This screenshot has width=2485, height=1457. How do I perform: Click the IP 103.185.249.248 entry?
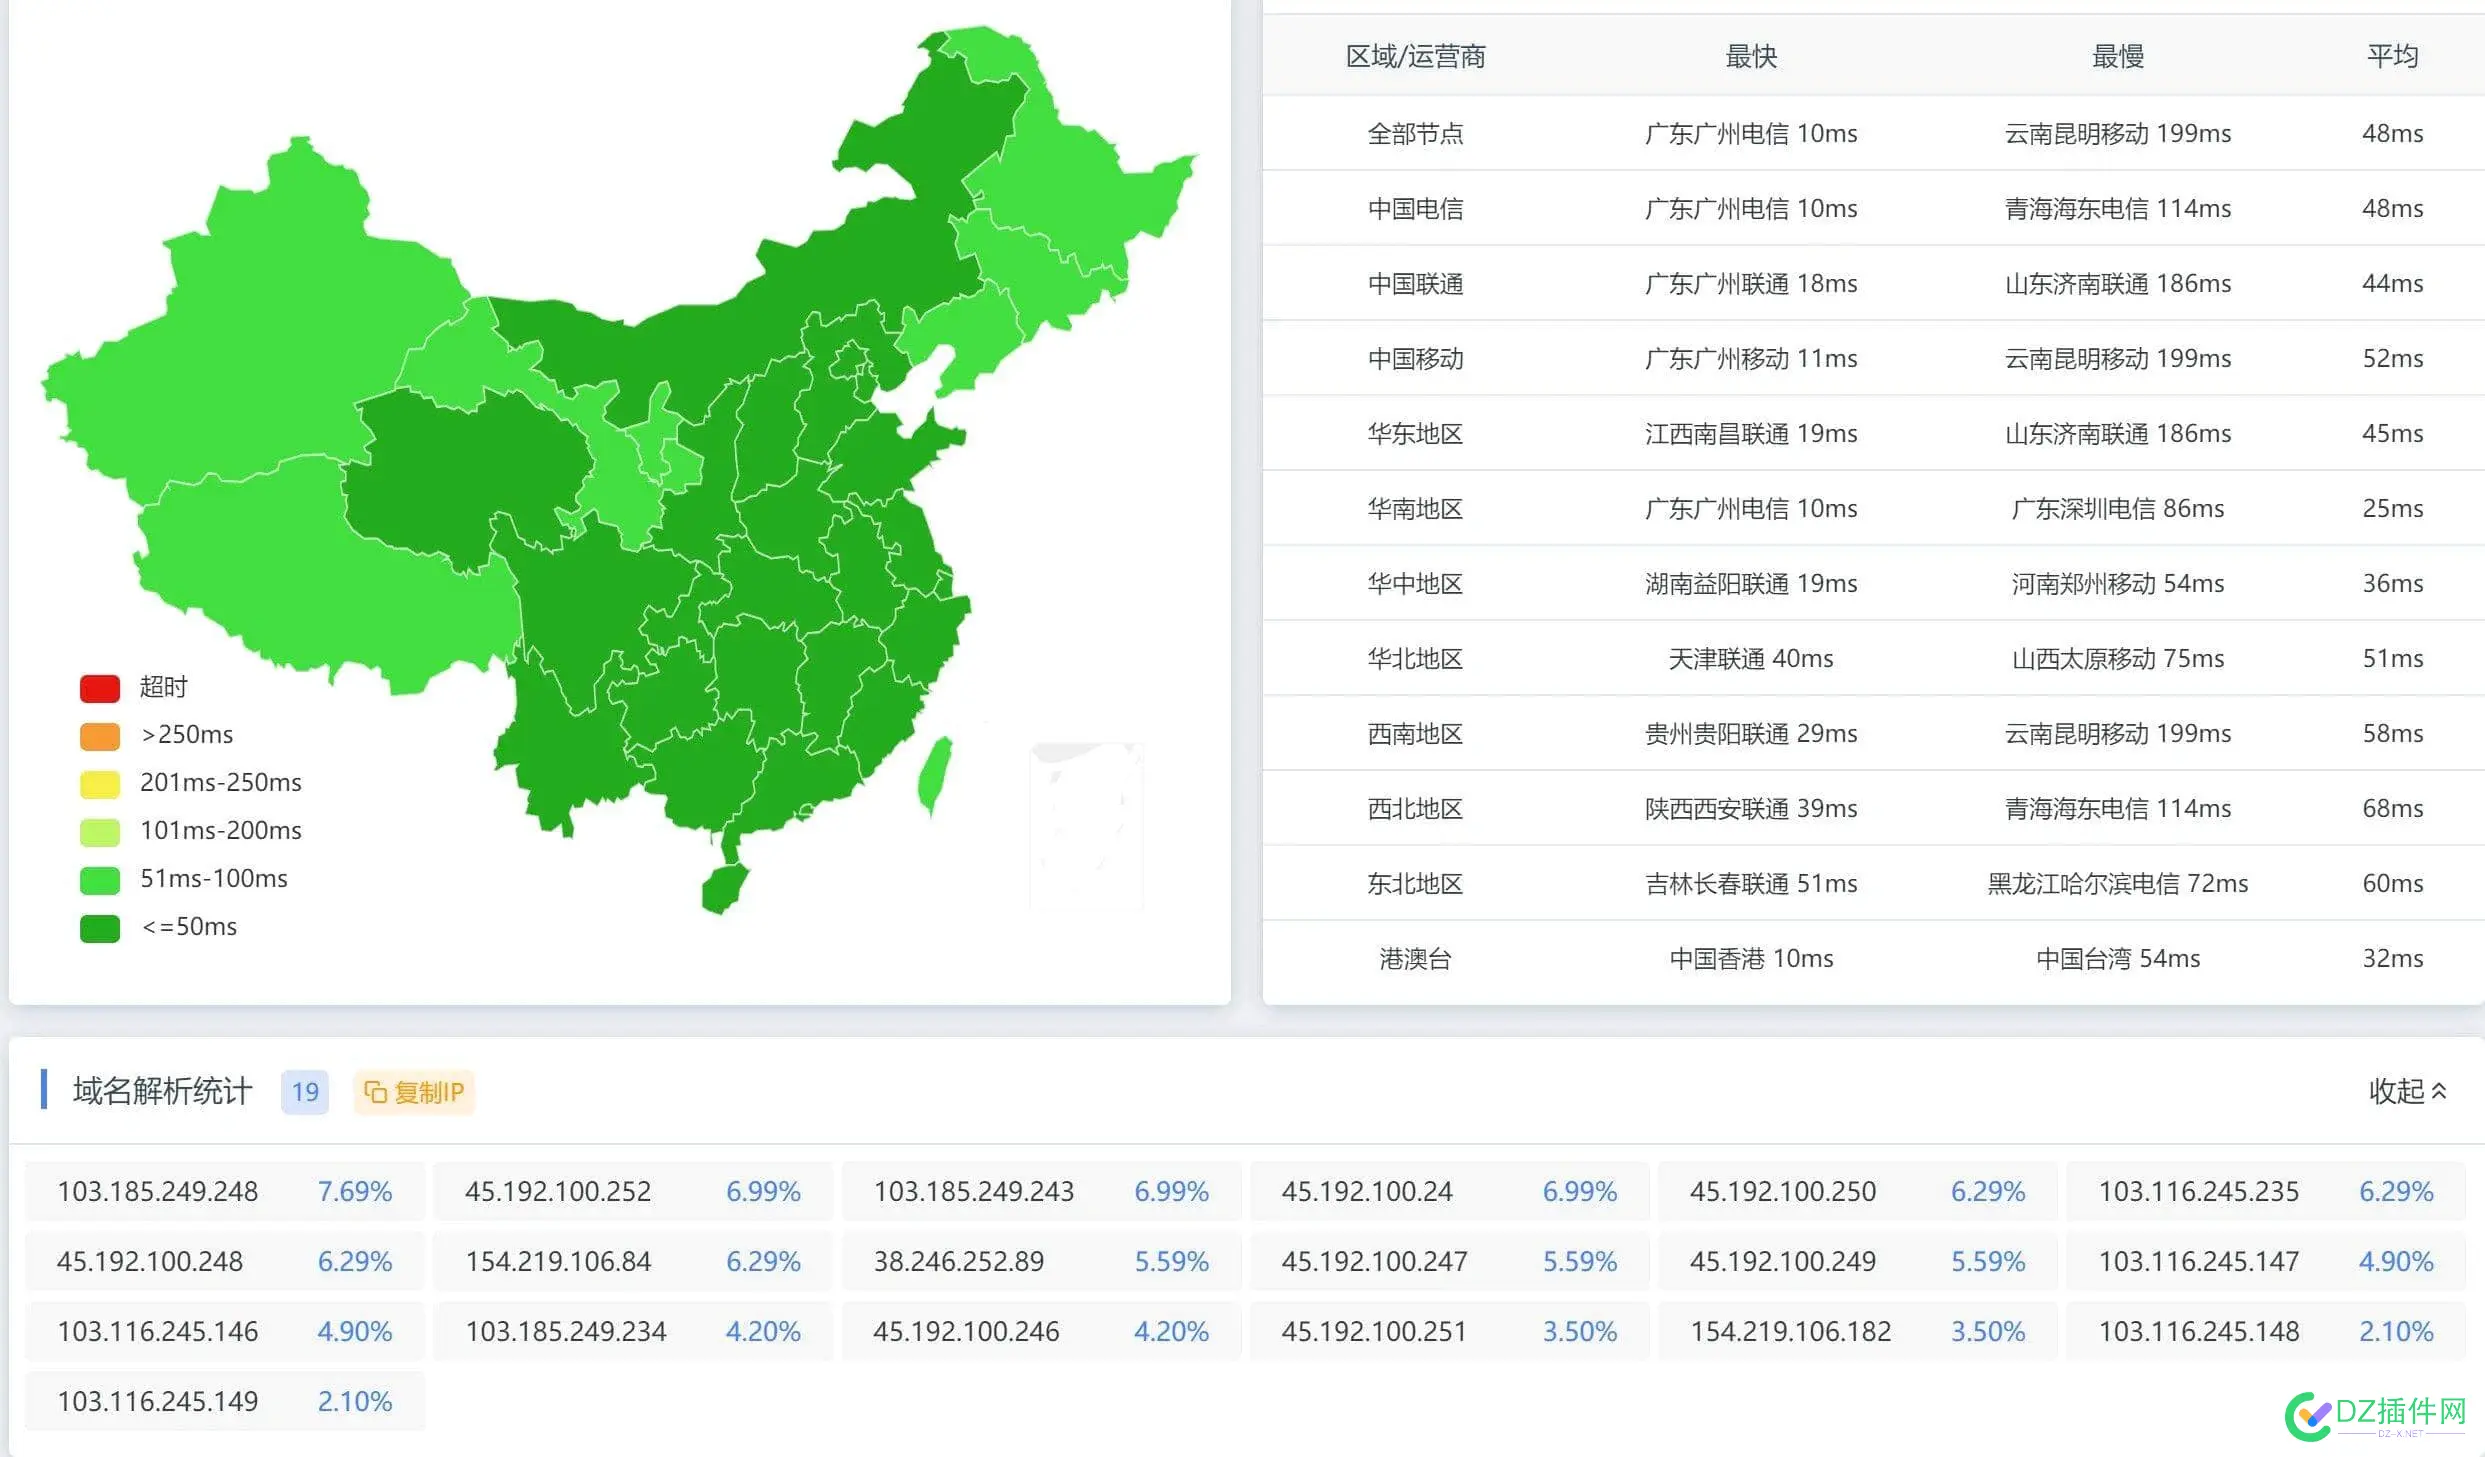(x=158, y=1192)
